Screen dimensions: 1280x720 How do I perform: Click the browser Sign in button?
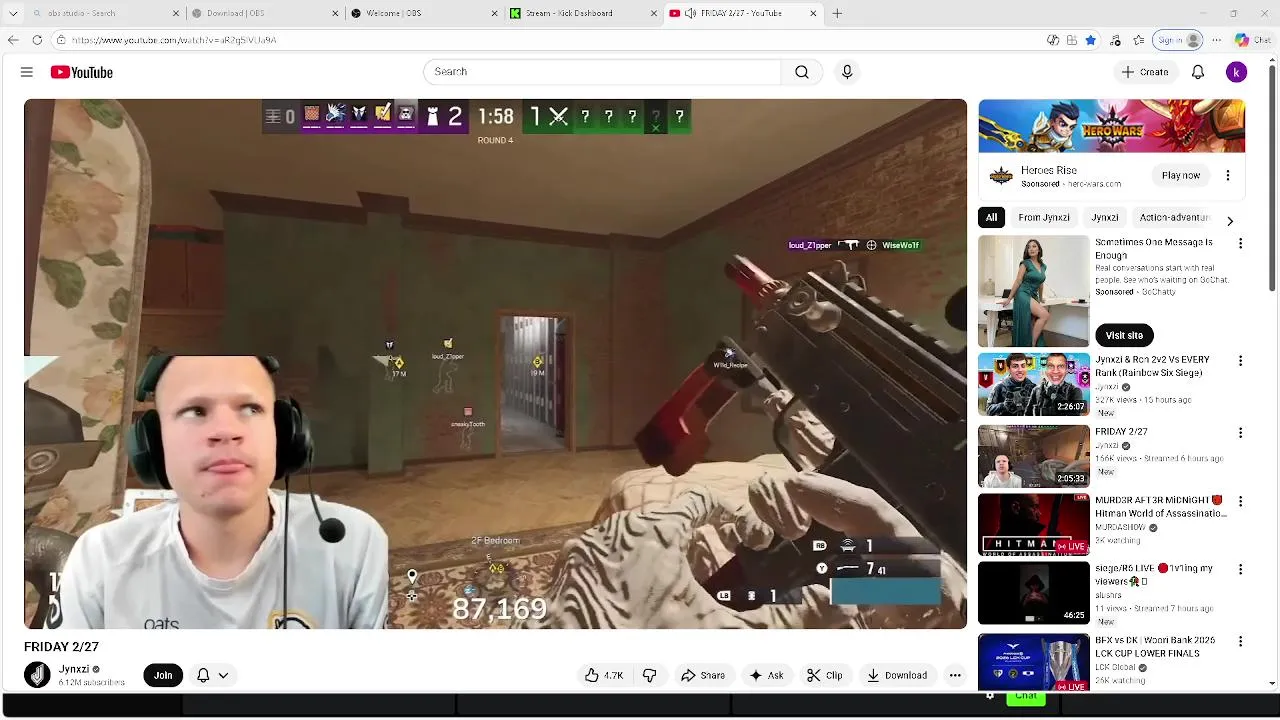[x=1178, y=40]
